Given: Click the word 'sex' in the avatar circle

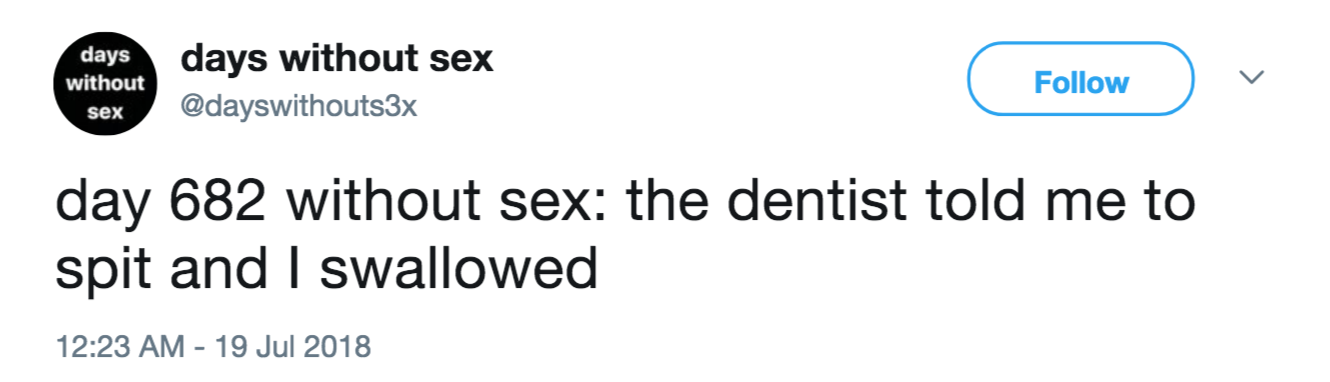Looking at the screenshot, I should click(x=103, y=113).
